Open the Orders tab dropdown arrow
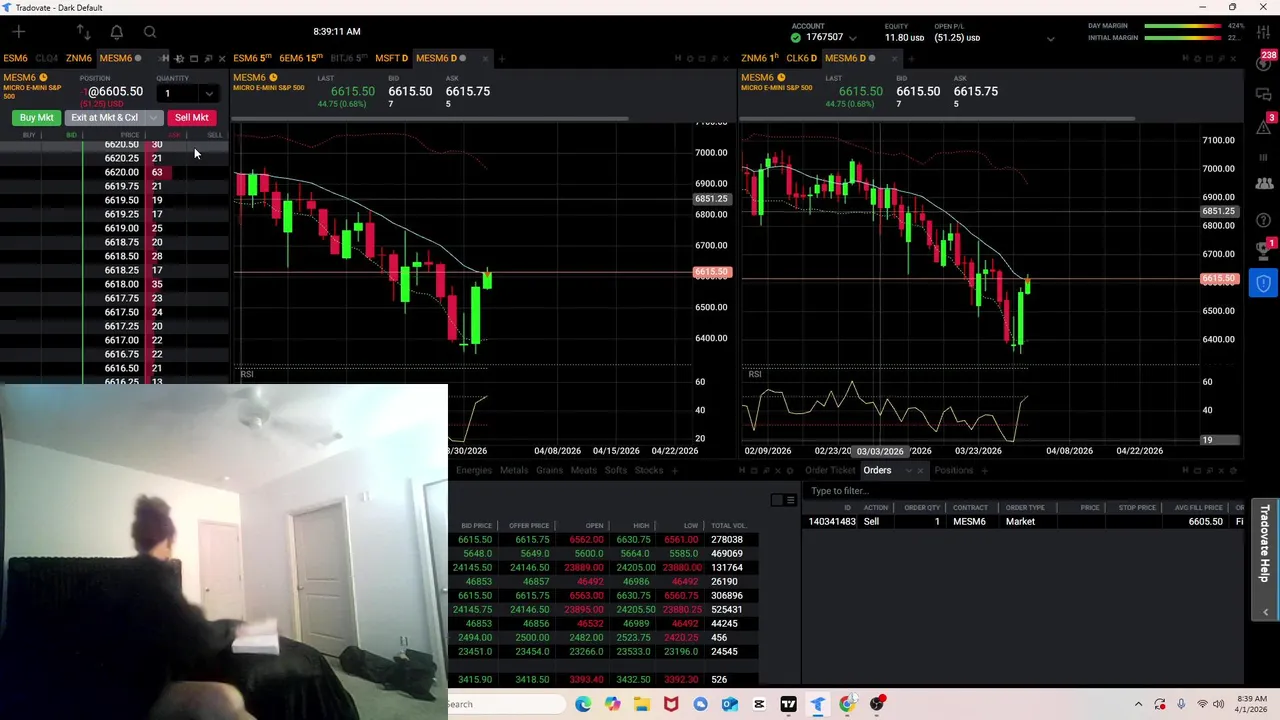Screen dimensions: 1280x720 tap(907, 470)
